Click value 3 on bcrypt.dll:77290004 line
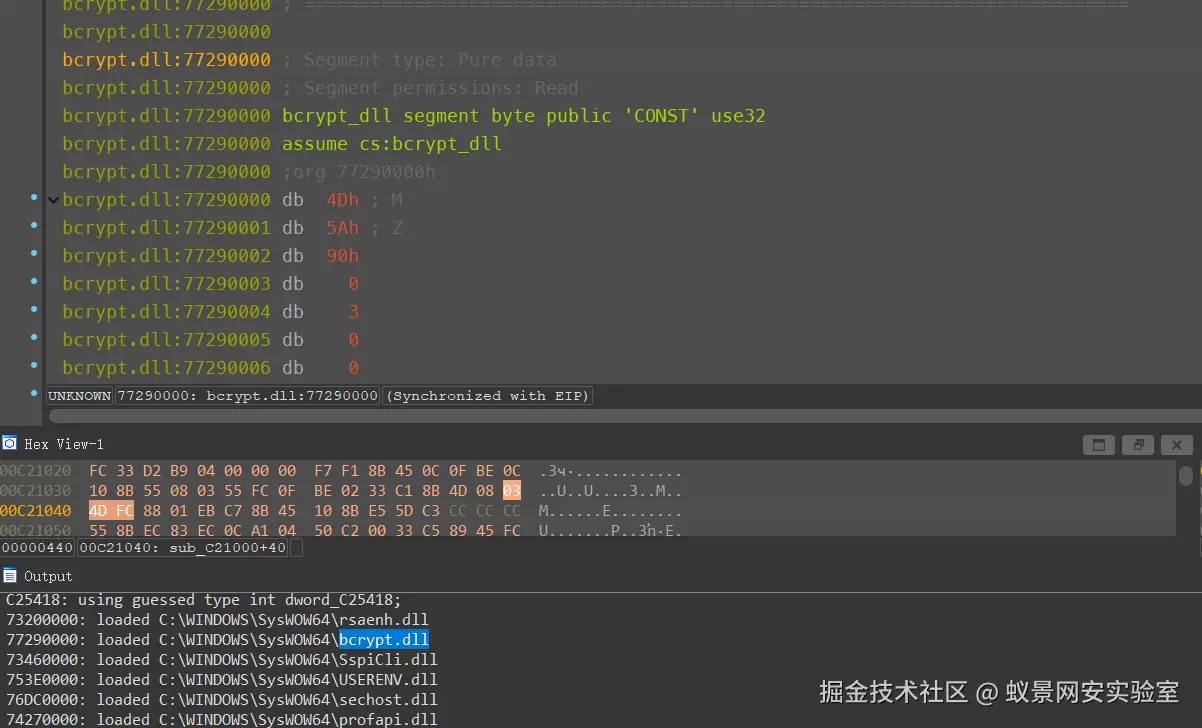1202x728 pixels. pyautogui.click(x=353, y=312)
